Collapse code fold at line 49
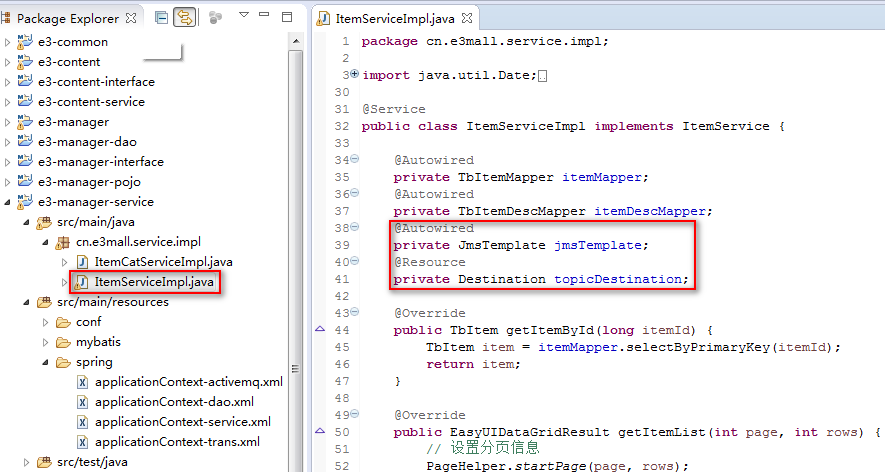 point(354,414)
